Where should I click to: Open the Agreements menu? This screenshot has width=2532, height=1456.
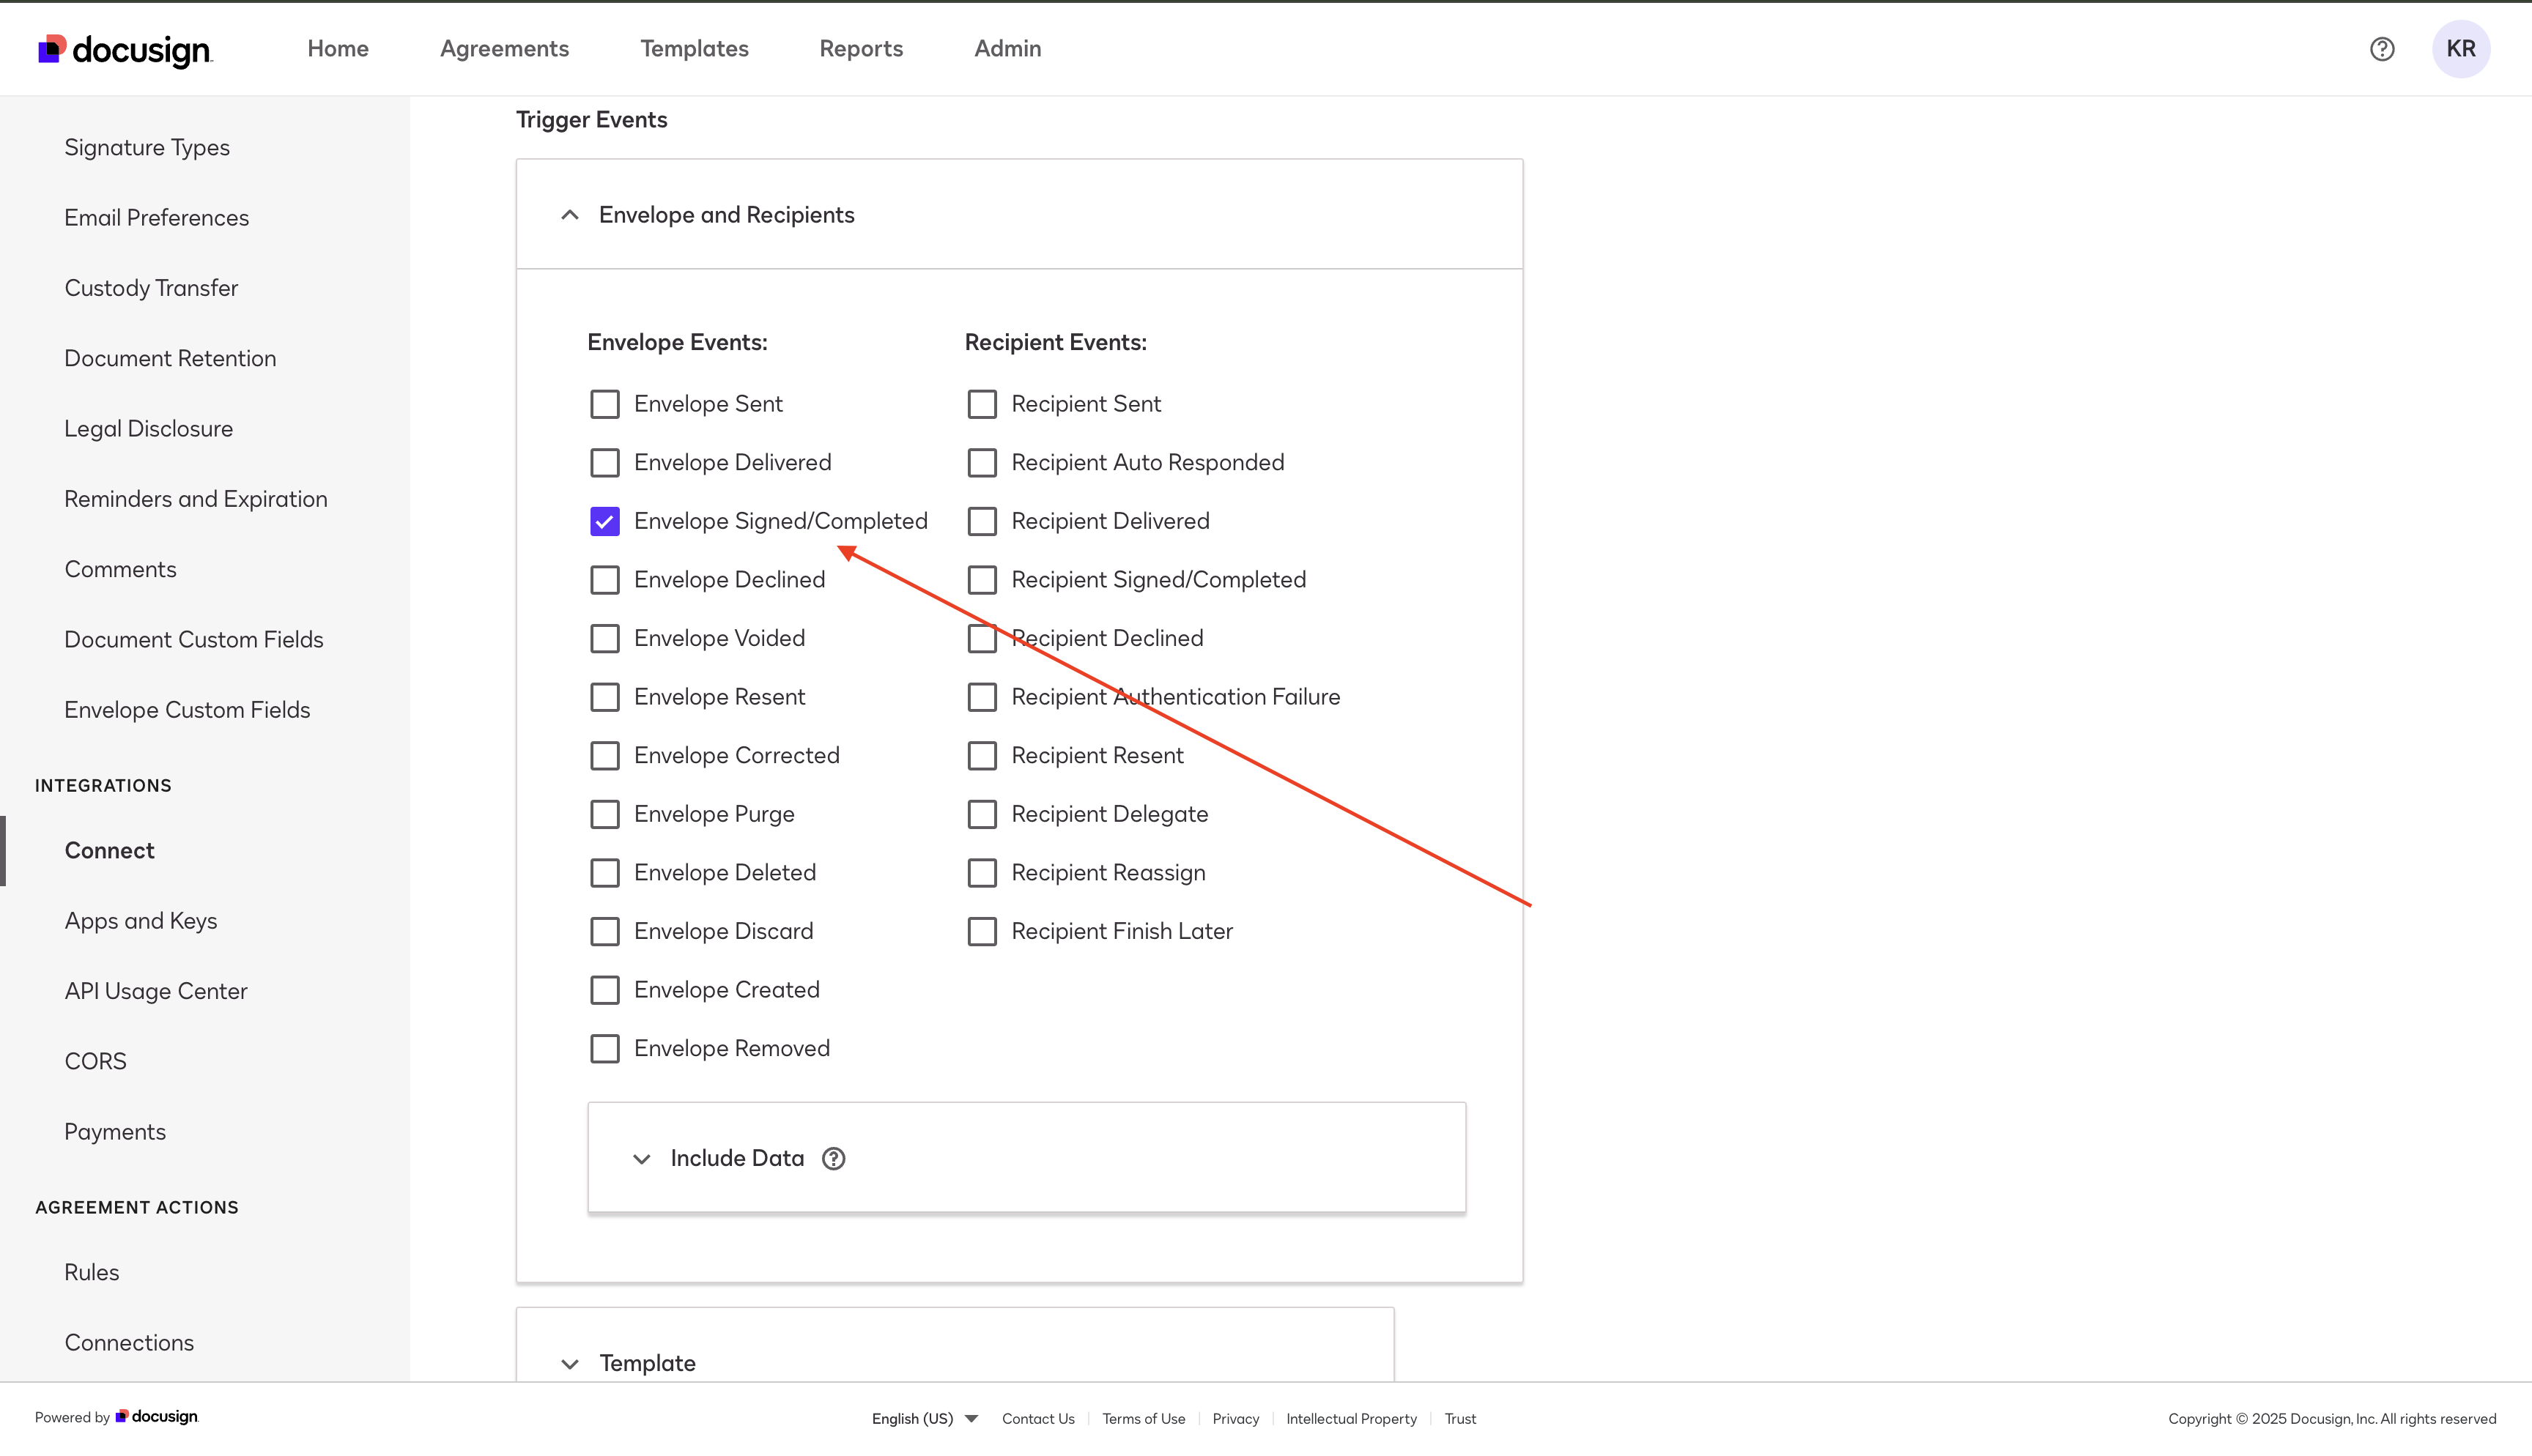click(x=504, y=49)
